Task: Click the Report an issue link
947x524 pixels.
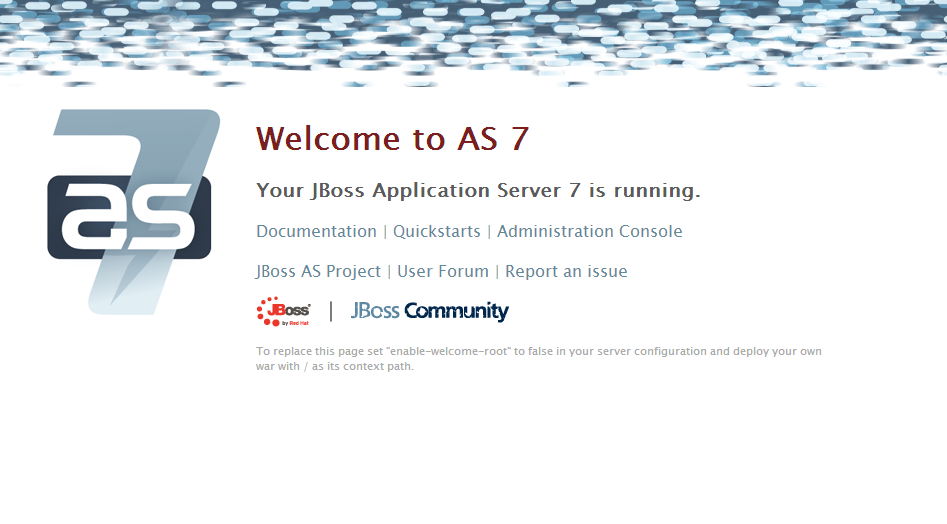Action: (x=566, y=271)
